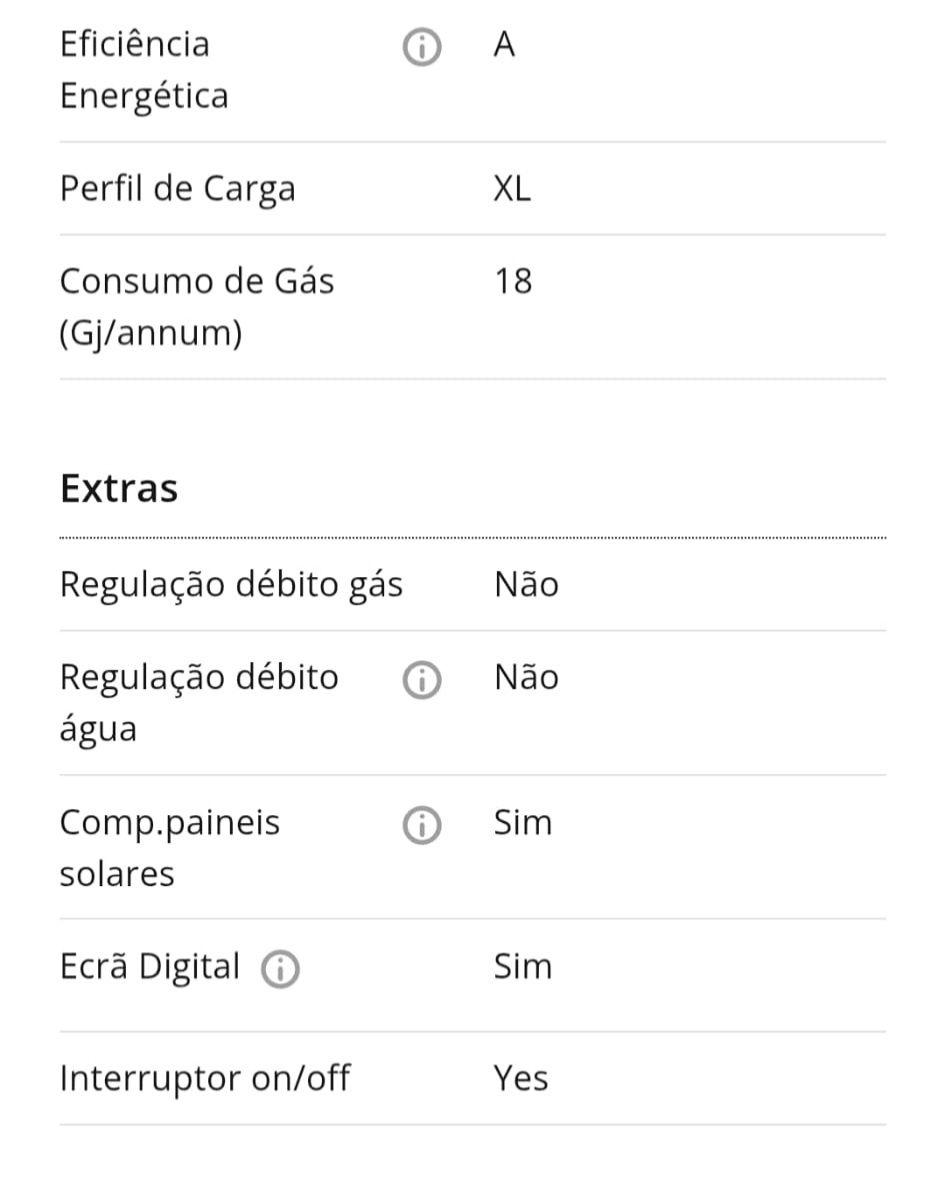Show info tooltip for Comp.paineis solares
944x1182 pixels.
421,825
